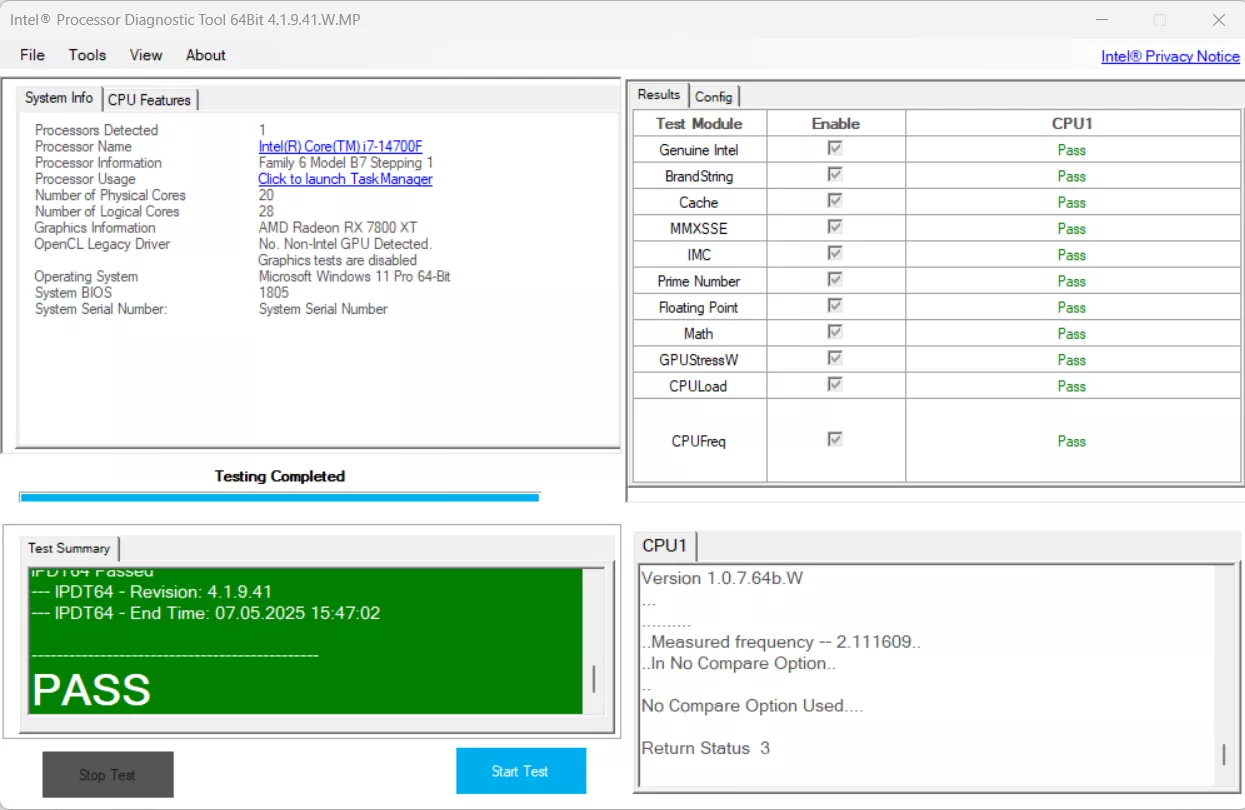Toggle the GPUStressW enable checkbox

click(835, 358)
